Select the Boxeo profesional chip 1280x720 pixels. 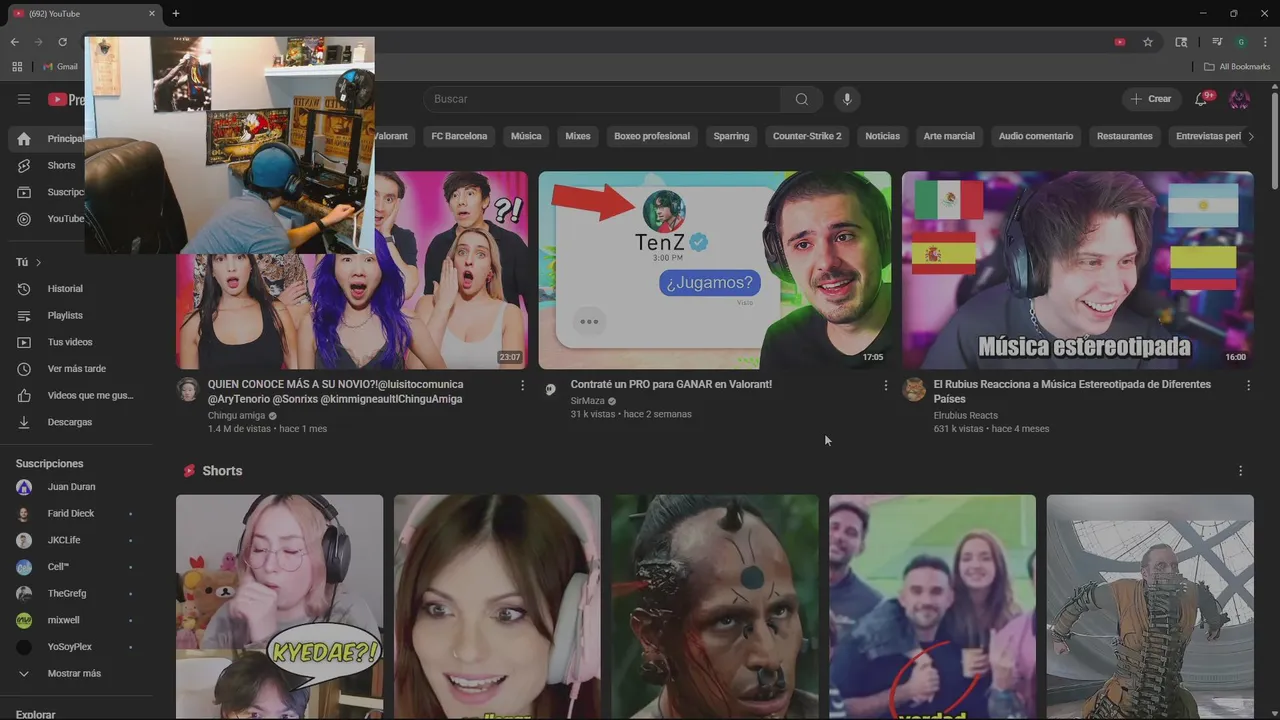point(652,136)
